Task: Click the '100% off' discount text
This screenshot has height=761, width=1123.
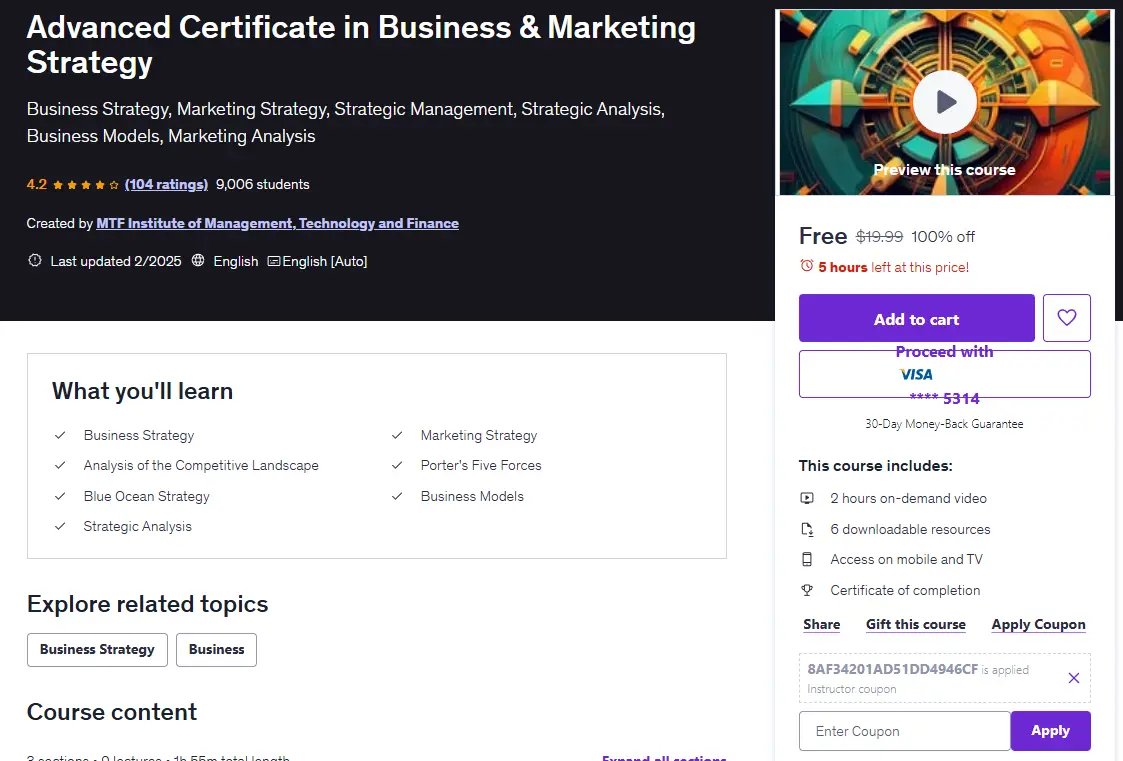Action: (x=943, y=236)
